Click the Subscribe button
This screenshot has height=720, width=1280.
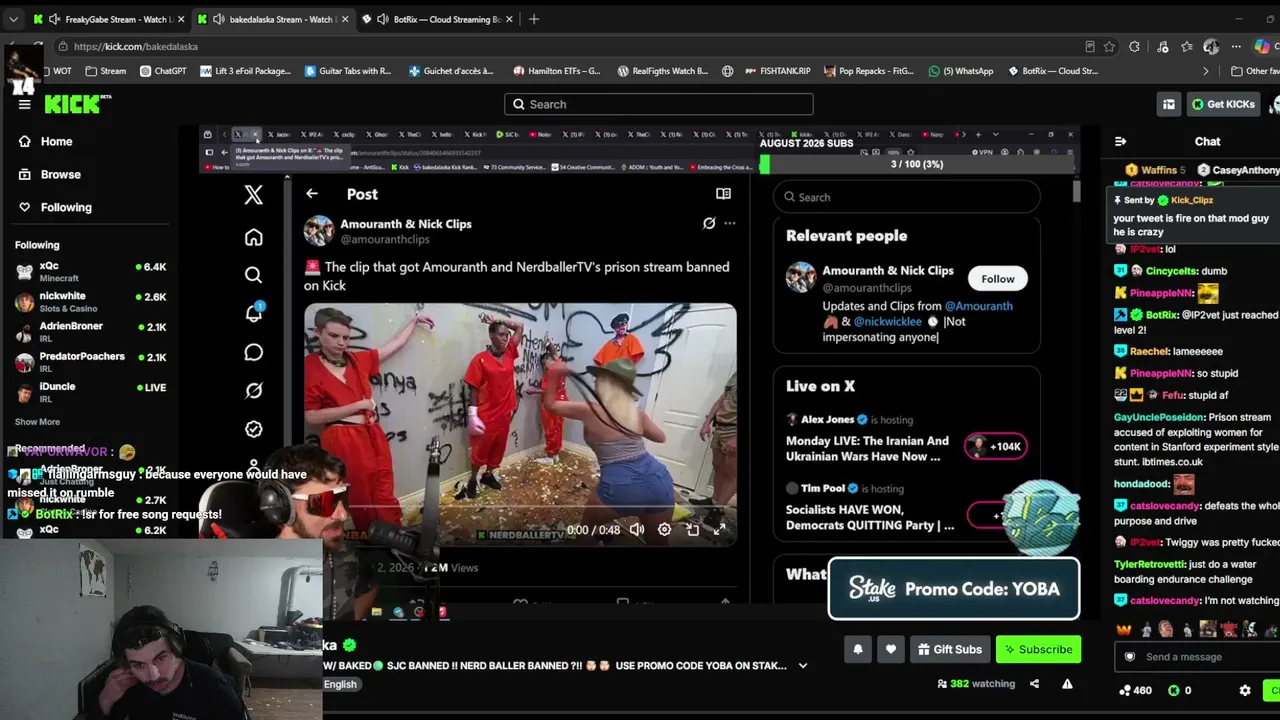pyautogui.click(x=1038, y=649)
